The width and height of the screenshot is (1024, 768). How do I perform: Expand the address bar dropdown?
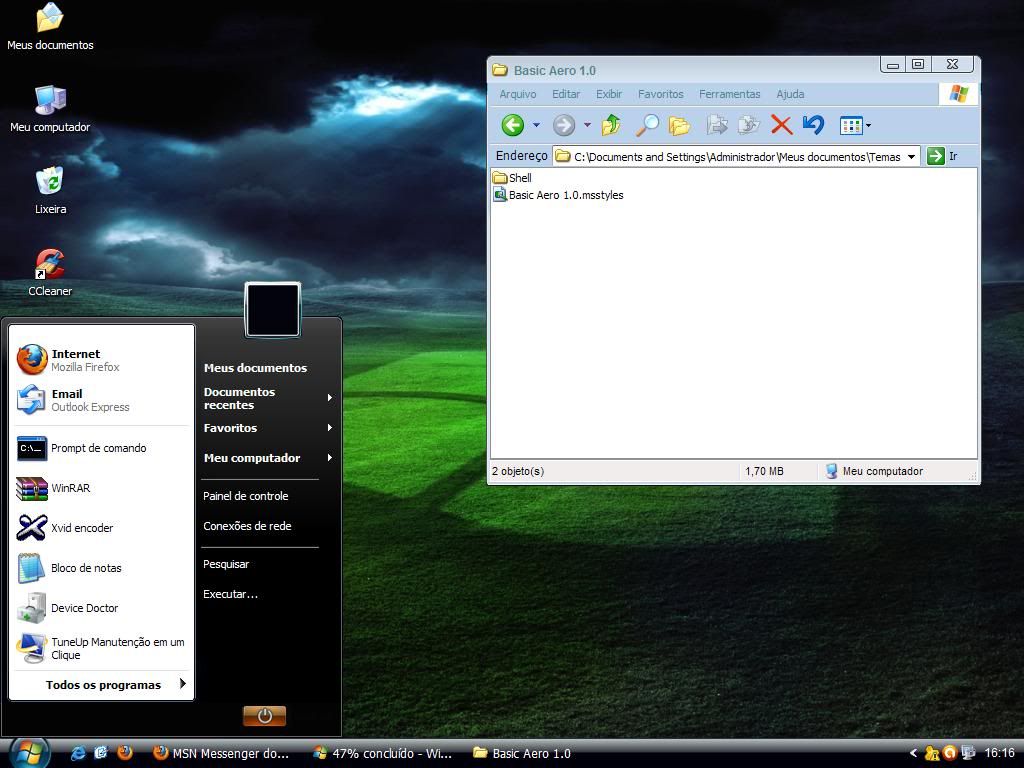coord(911,156)
